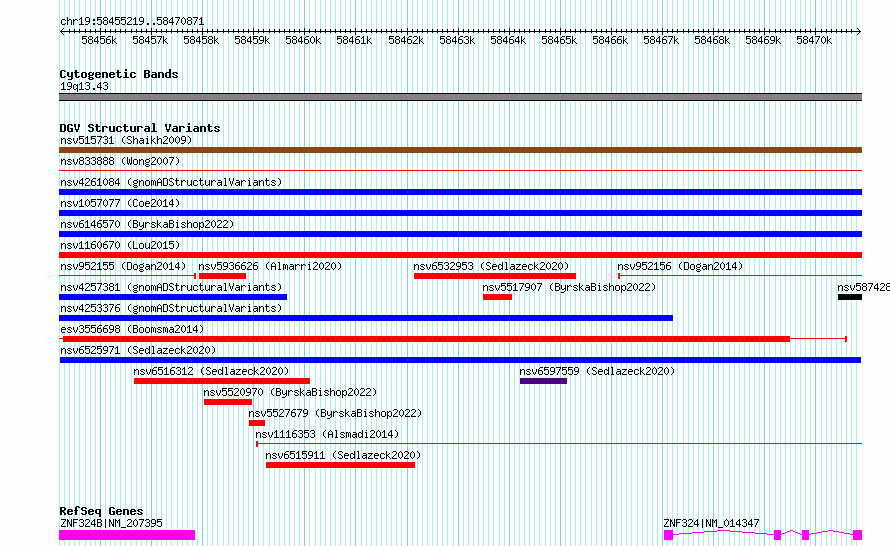The height and width of the screenshot is (546, 890).
Task: Click the blue nsv4261084 gnomAD variant bar
Action: click(460, 192)
